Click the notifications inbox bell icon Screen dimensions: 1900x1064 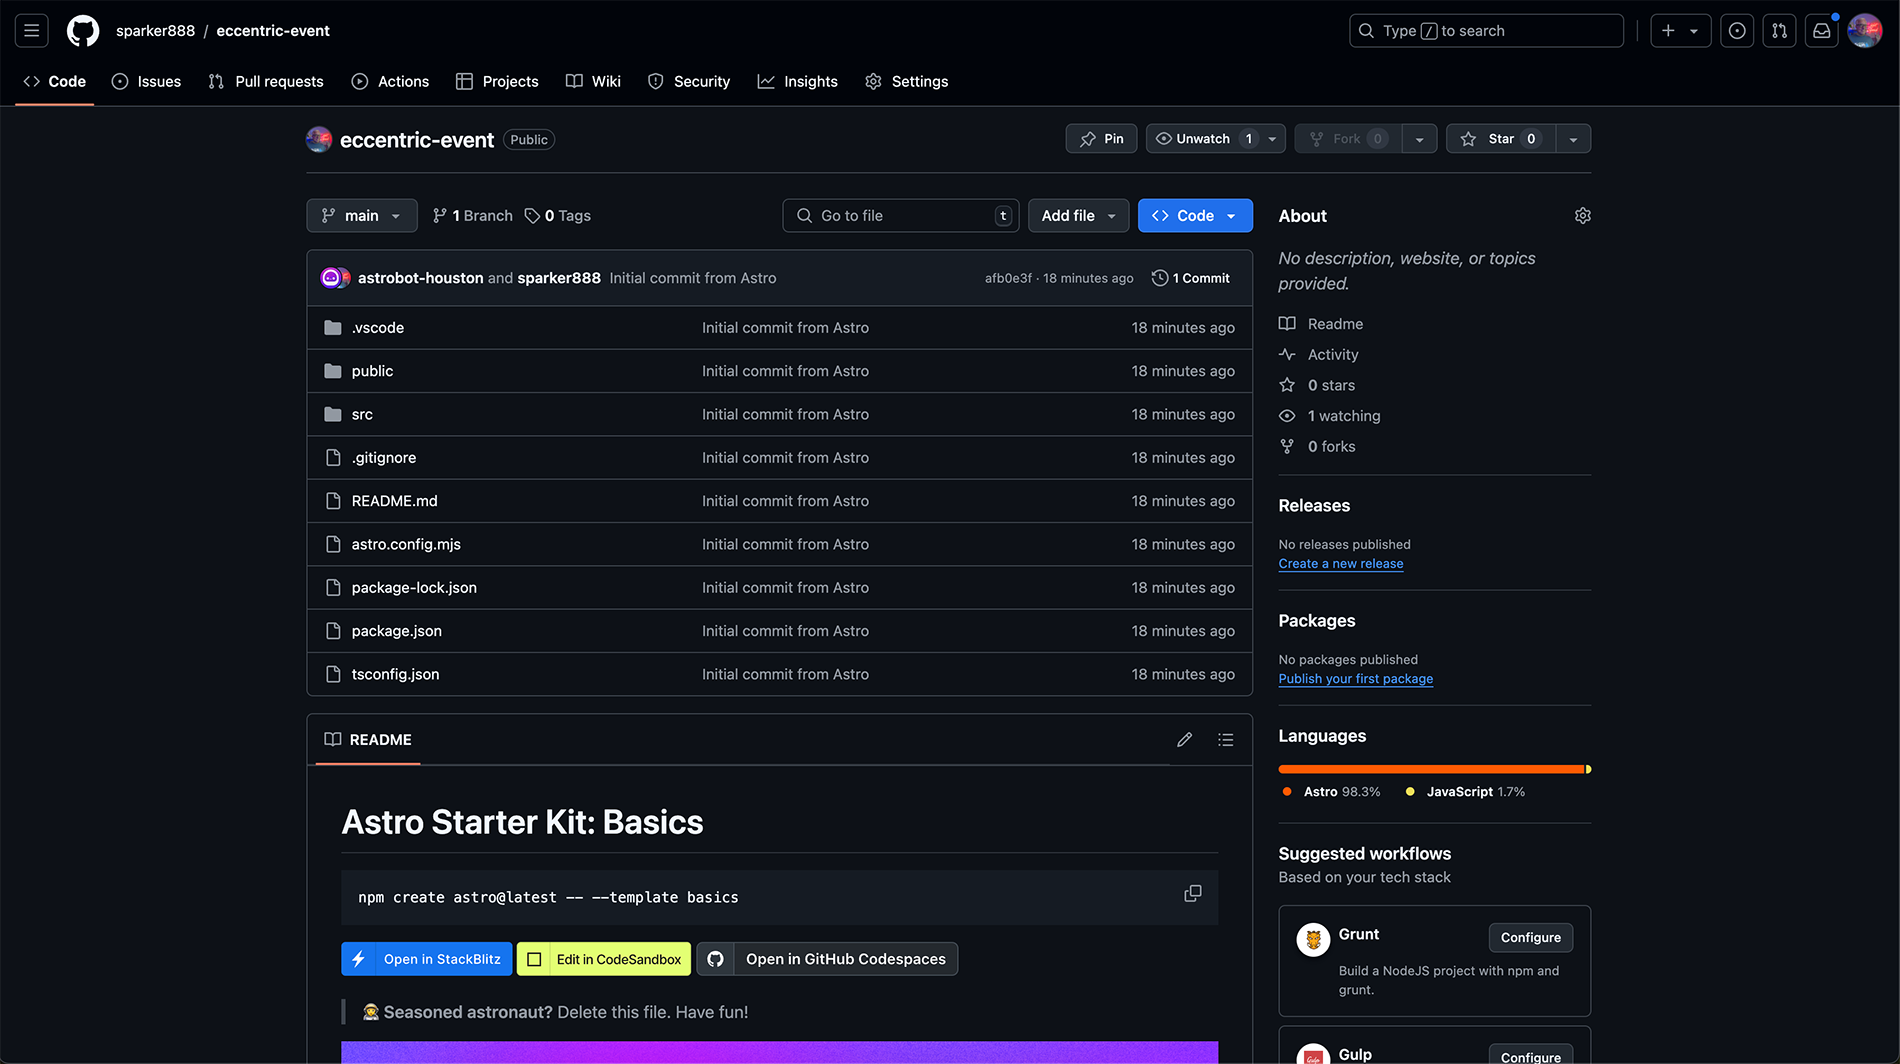[1821, 30]
